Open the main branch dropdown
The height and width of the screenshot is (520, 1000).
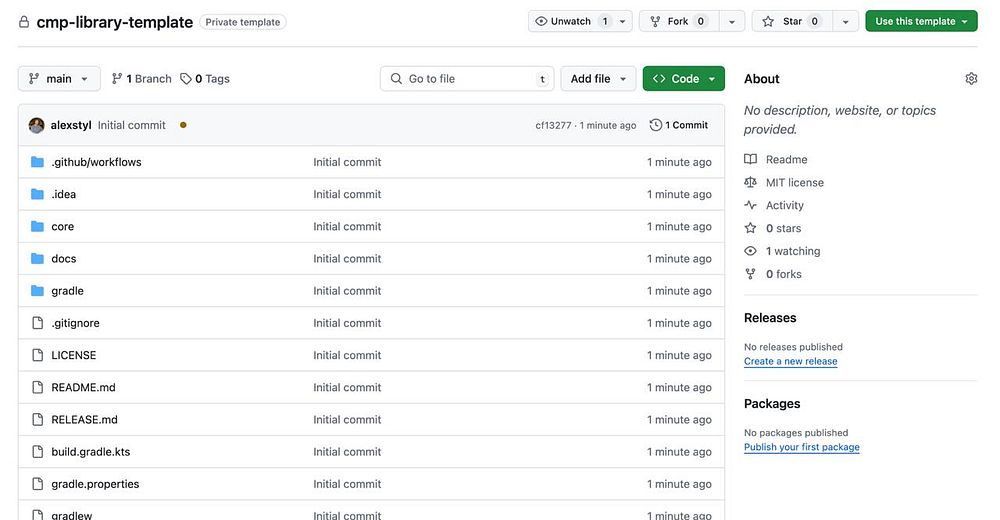(x=59, y=79)
